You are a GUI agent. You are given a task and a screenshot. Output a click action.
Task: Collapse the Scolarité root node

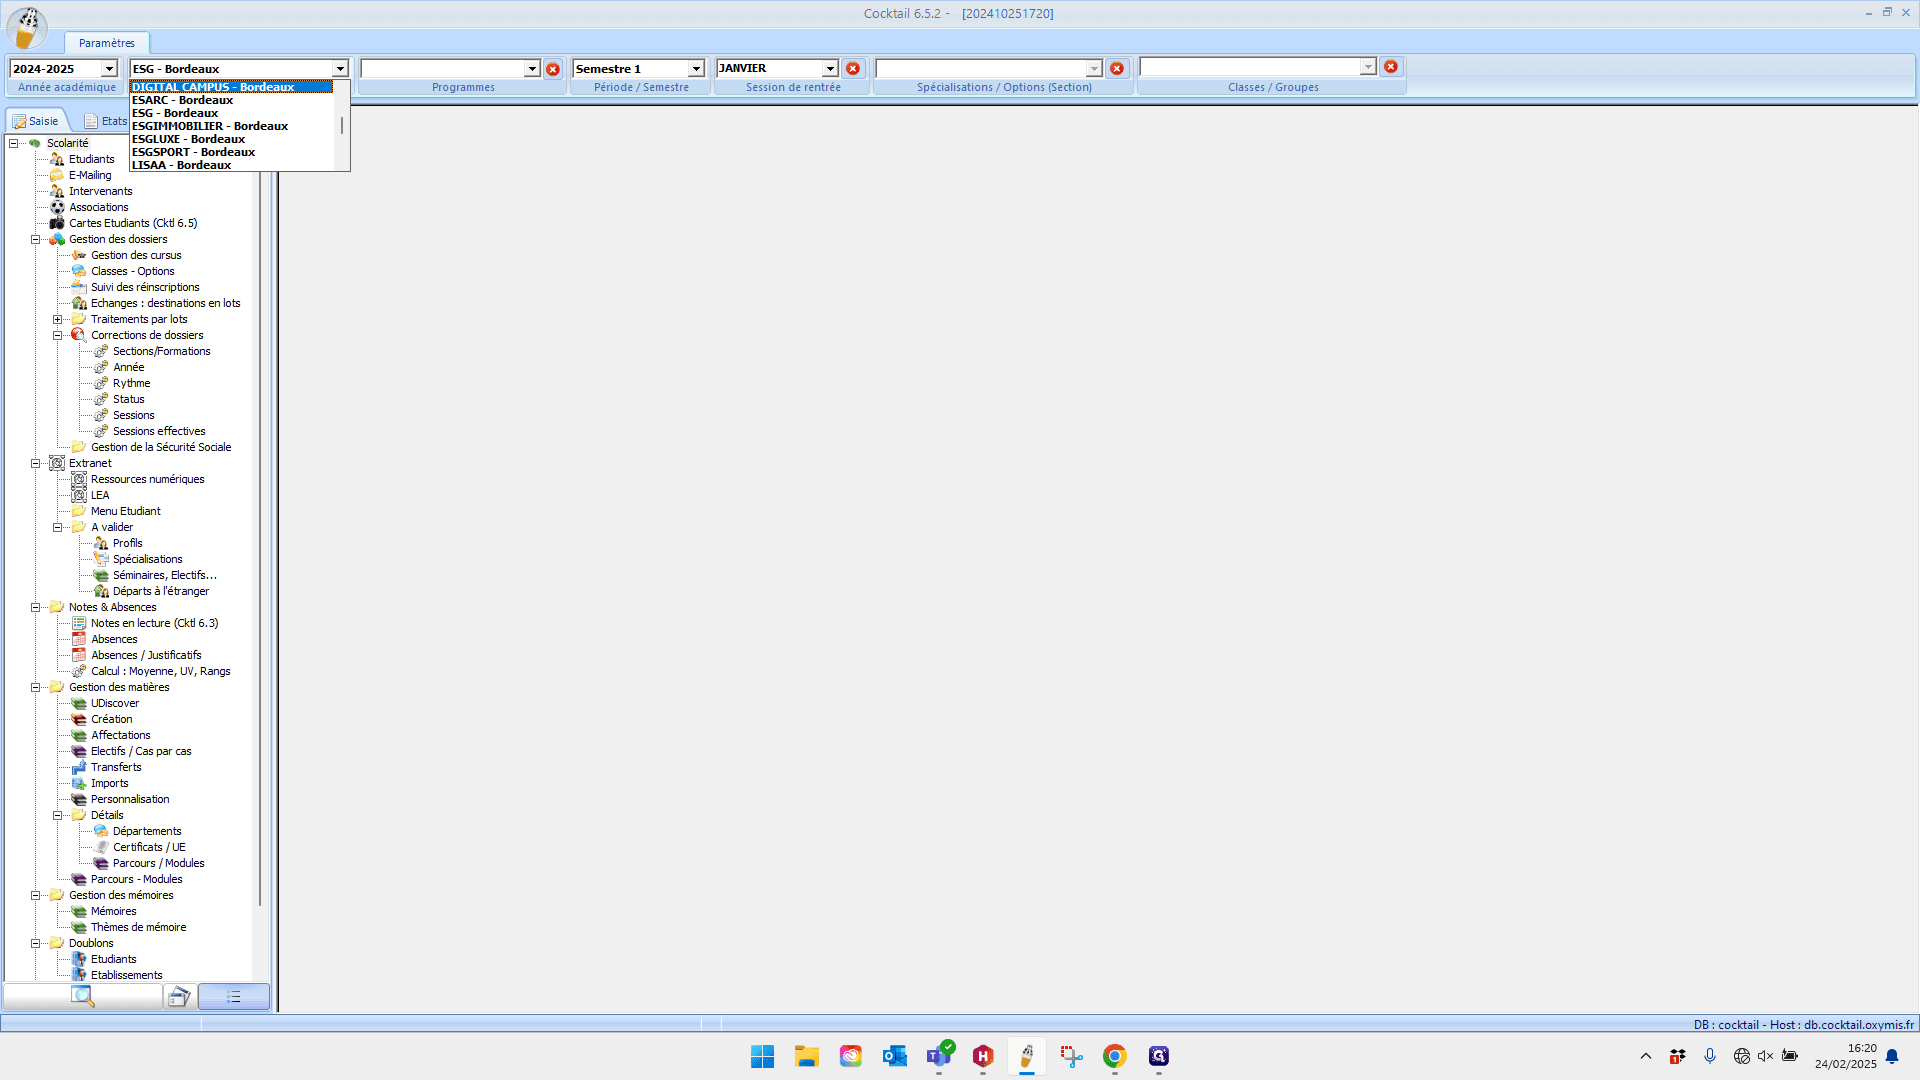coord(14,143)
